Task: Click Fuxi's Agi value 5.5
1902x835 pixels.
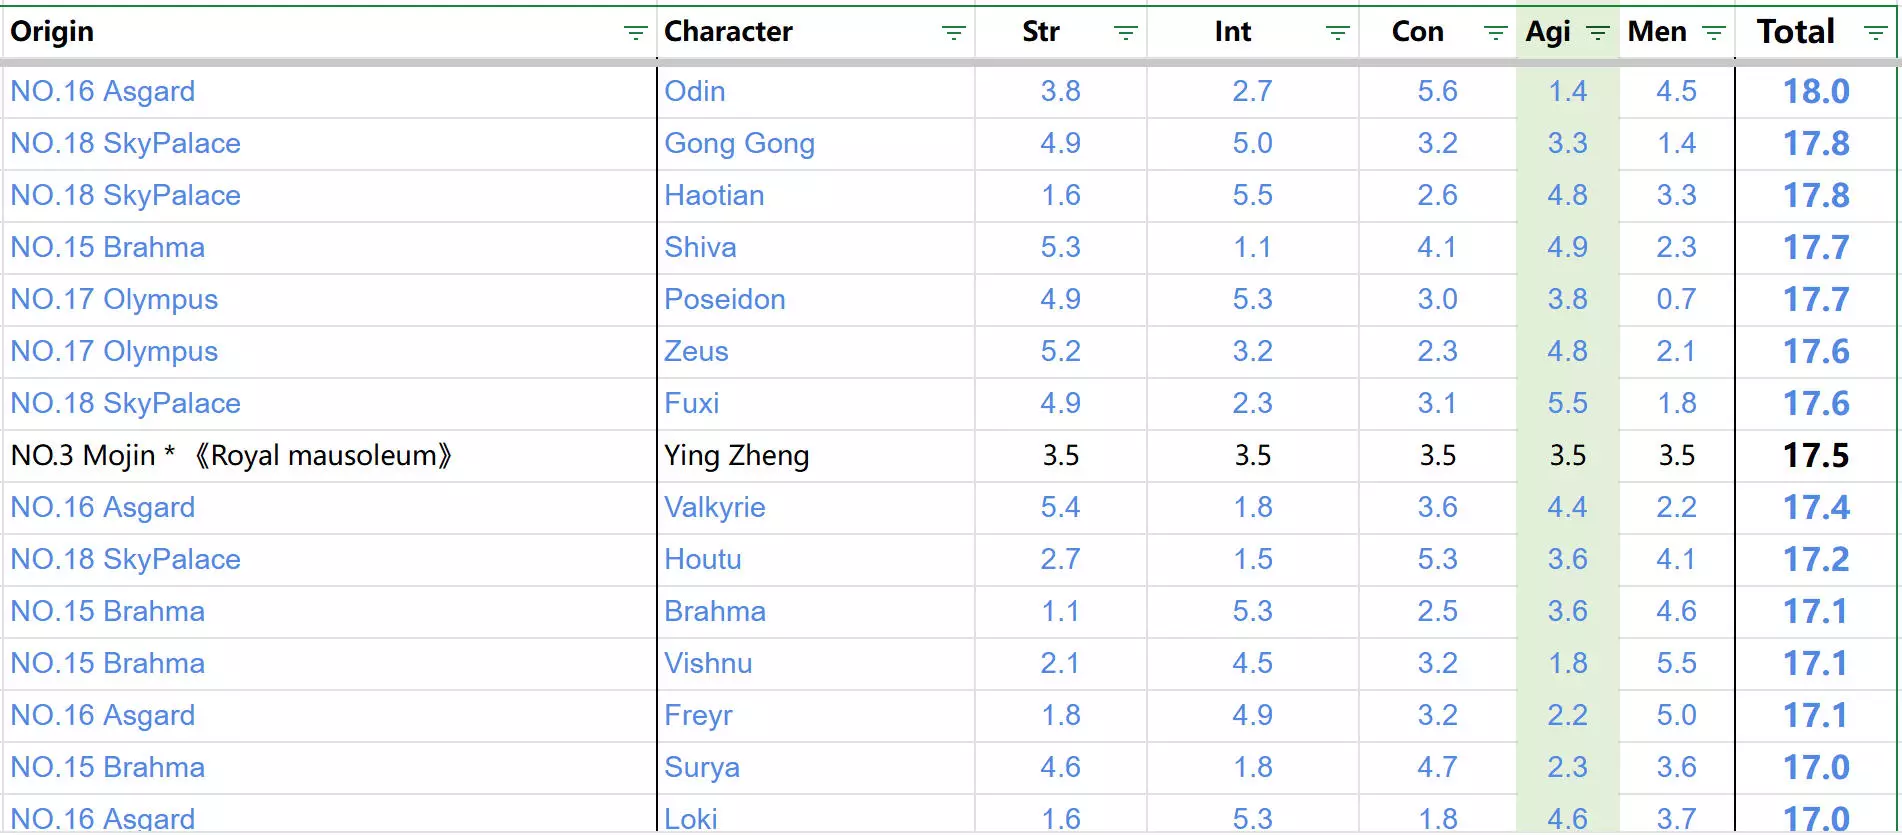Action: coord(1567,403)
